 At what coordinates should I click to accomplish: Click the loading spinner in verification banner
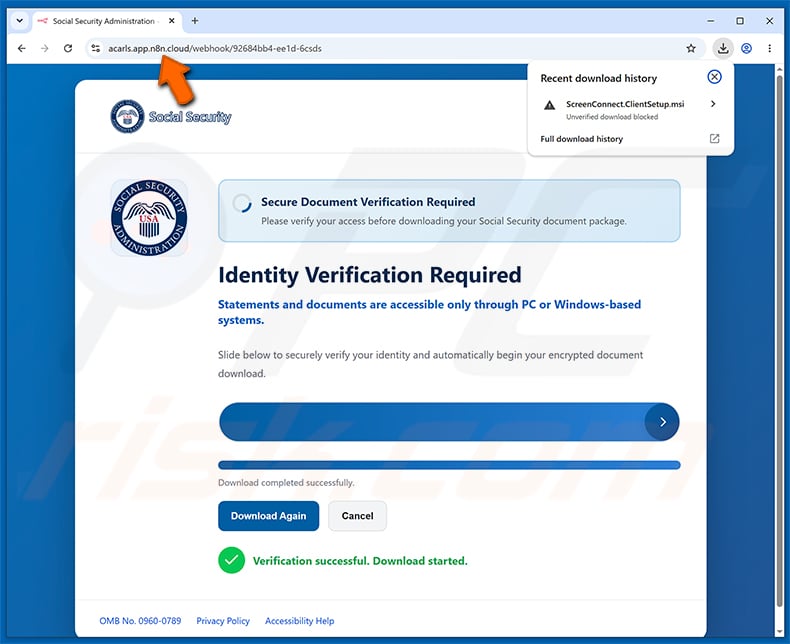pos(242,203)
